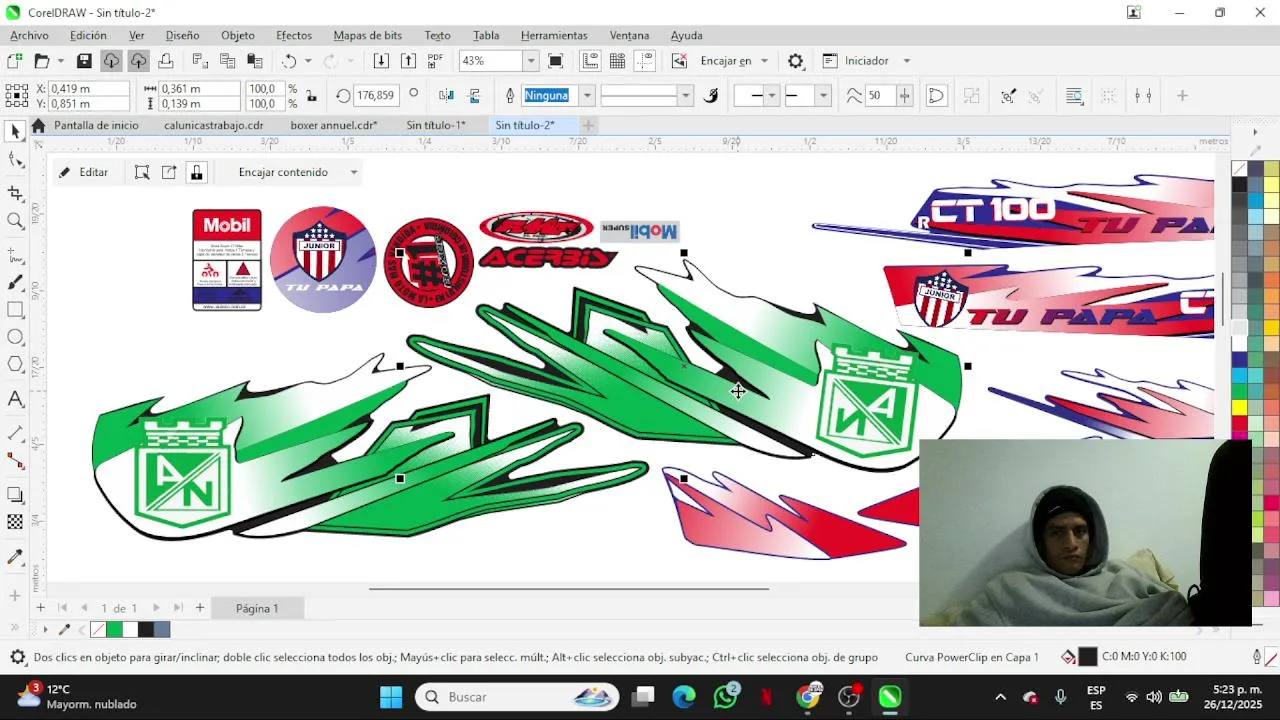Click the Save disk icon

click(84, 61)
